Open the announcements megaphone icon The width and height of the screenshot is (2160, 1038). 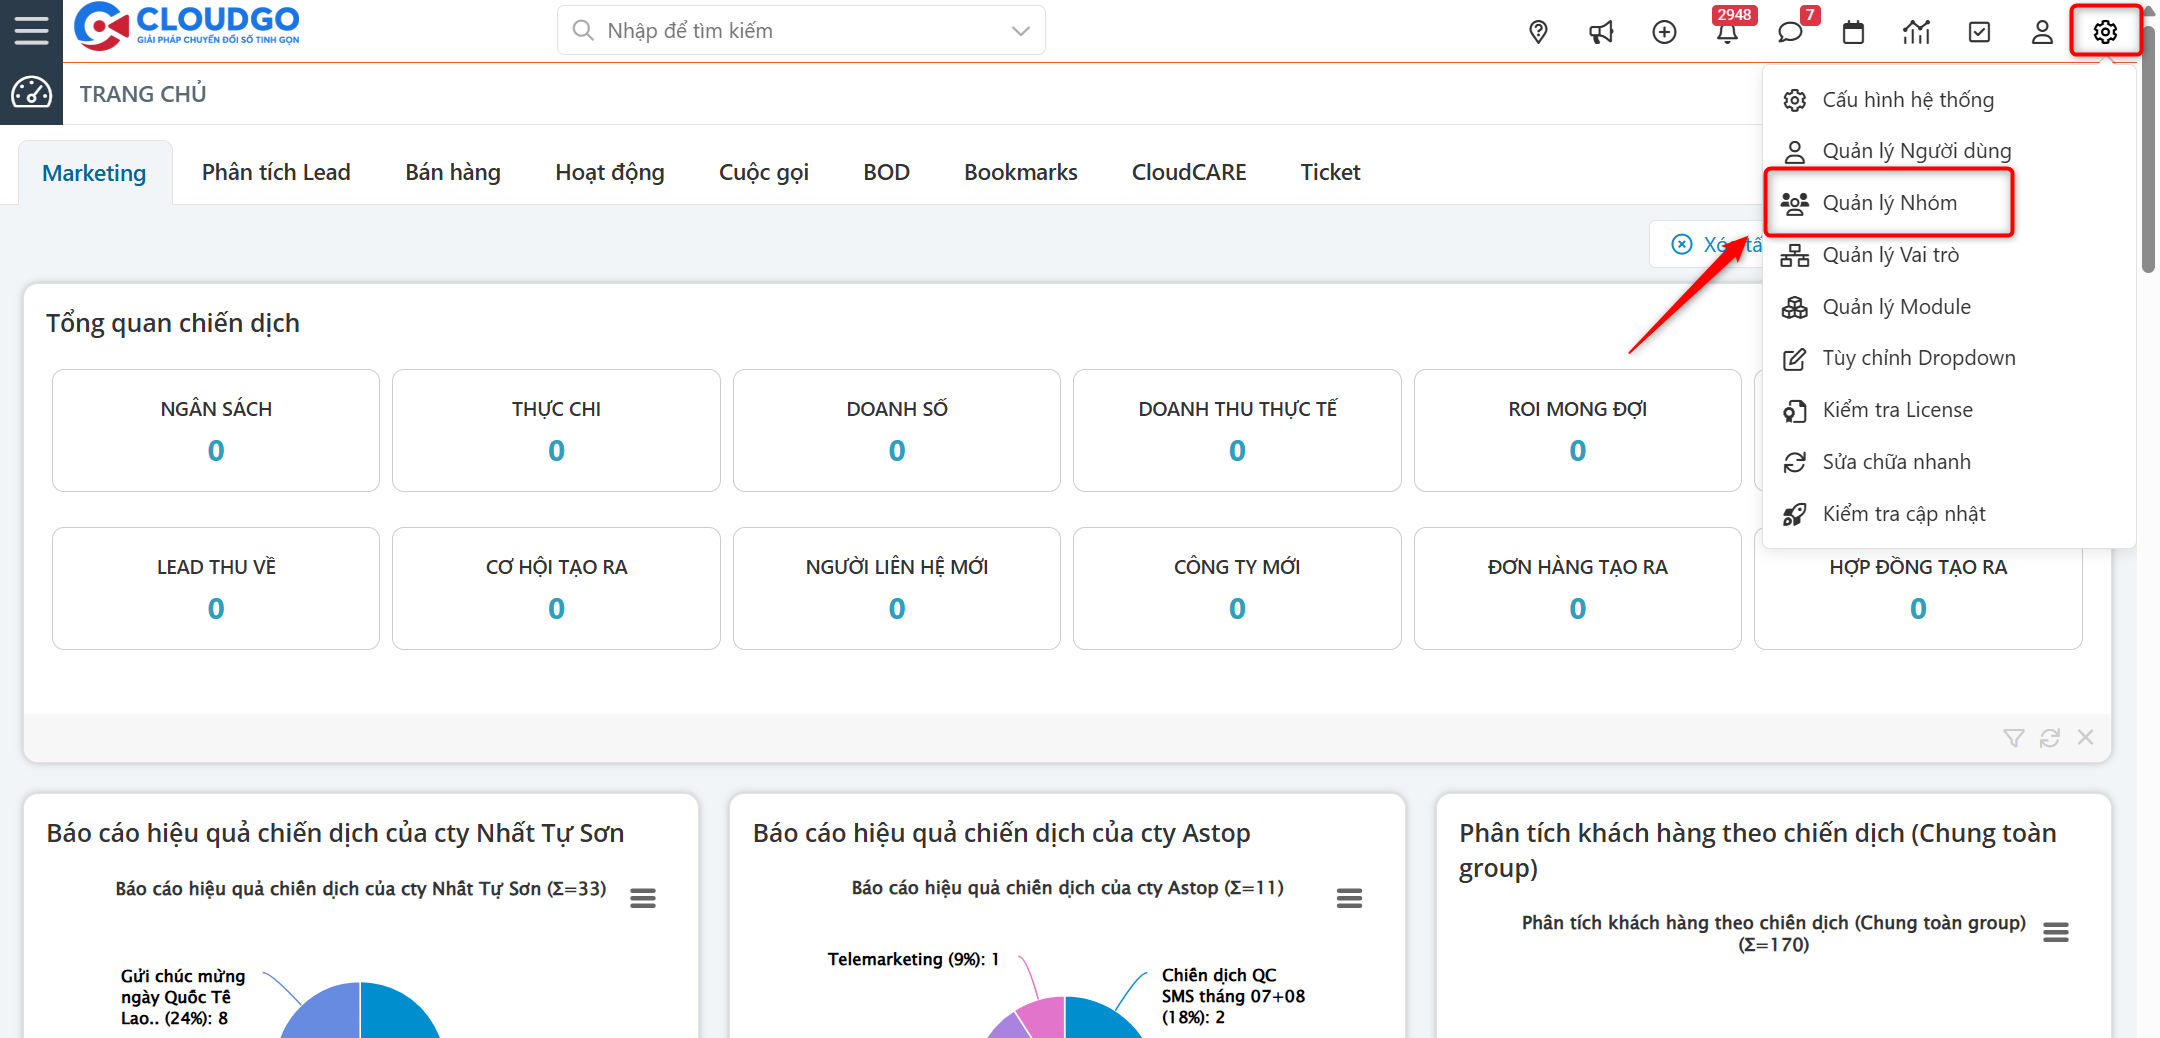1601,32
